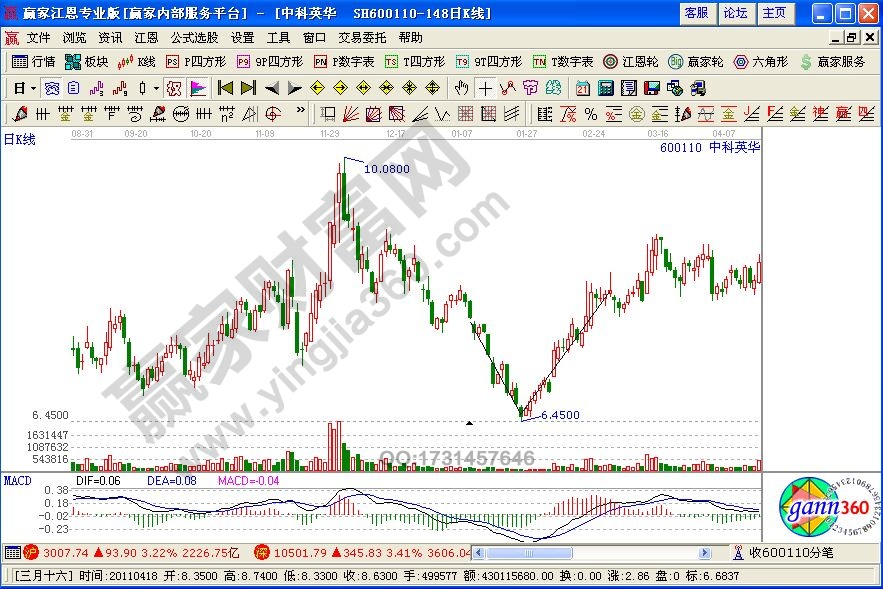Click the 论坛 forum button
The width and height of the screenshot is (883, 589).
736,13
